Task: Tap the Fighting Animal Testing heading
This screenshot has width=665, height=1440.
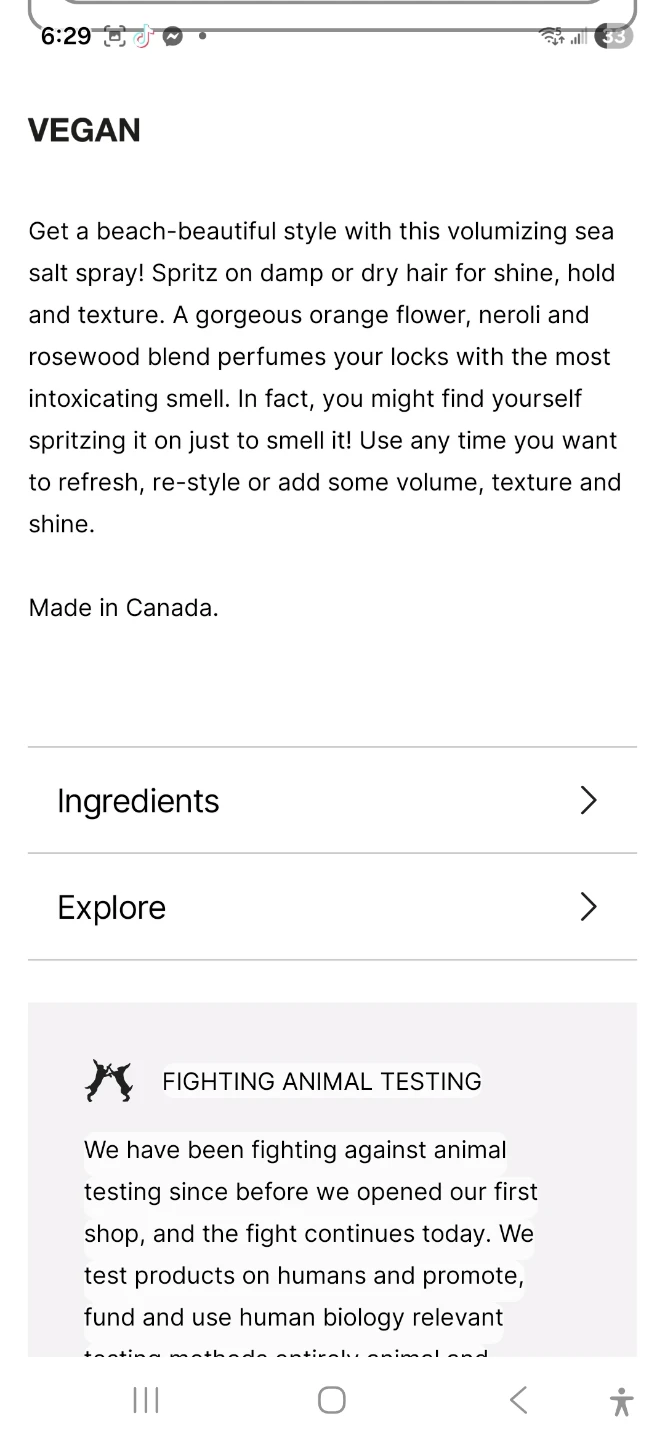Action: 321,1081
